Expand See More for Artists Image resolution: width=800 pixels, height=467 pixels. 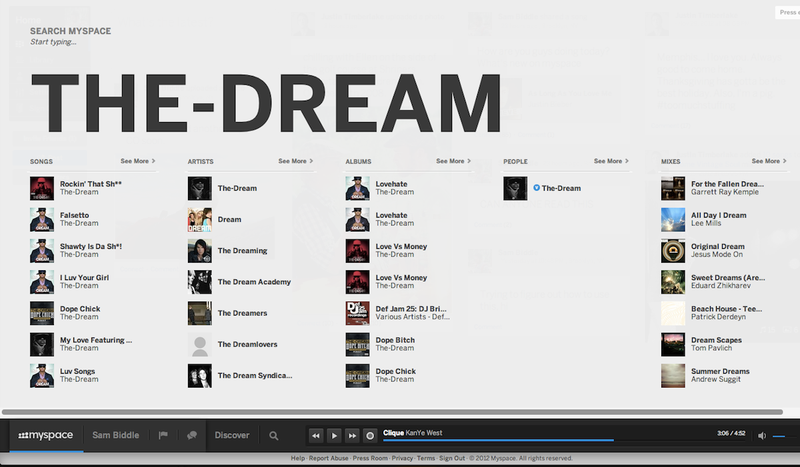pyautogui.click(x=295, y=161)
